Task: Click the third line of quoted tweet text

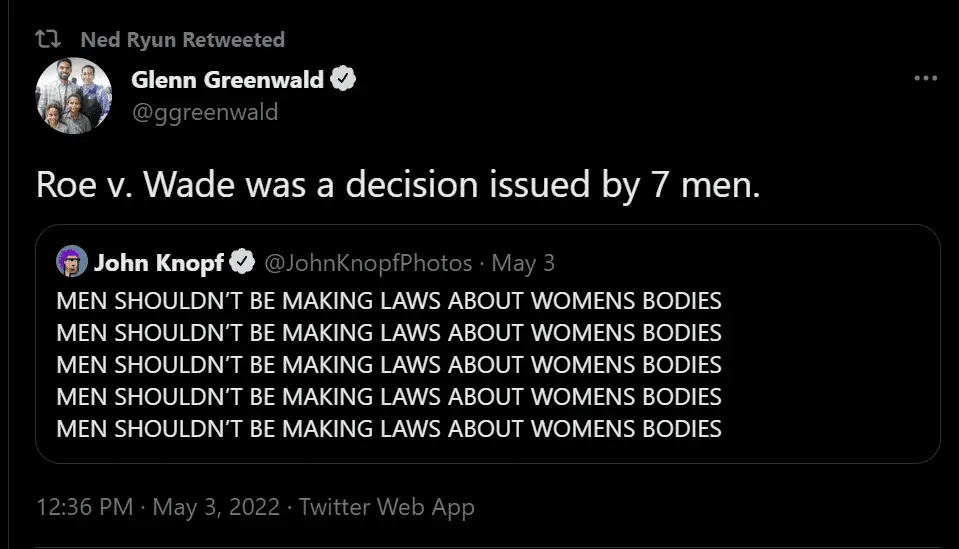Action: coord(389,365)
